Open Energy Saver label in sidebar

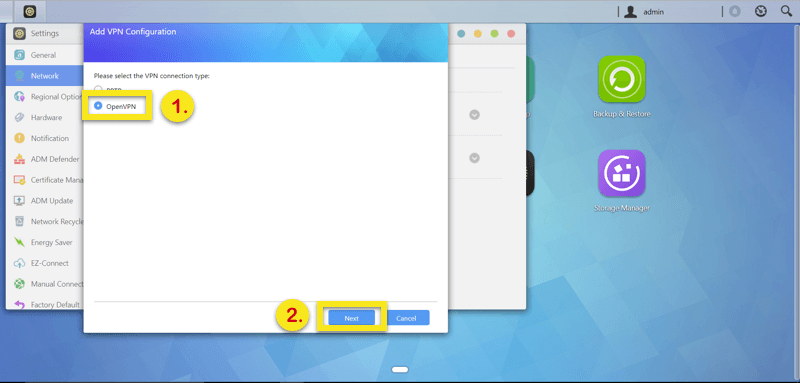point(52,243)
